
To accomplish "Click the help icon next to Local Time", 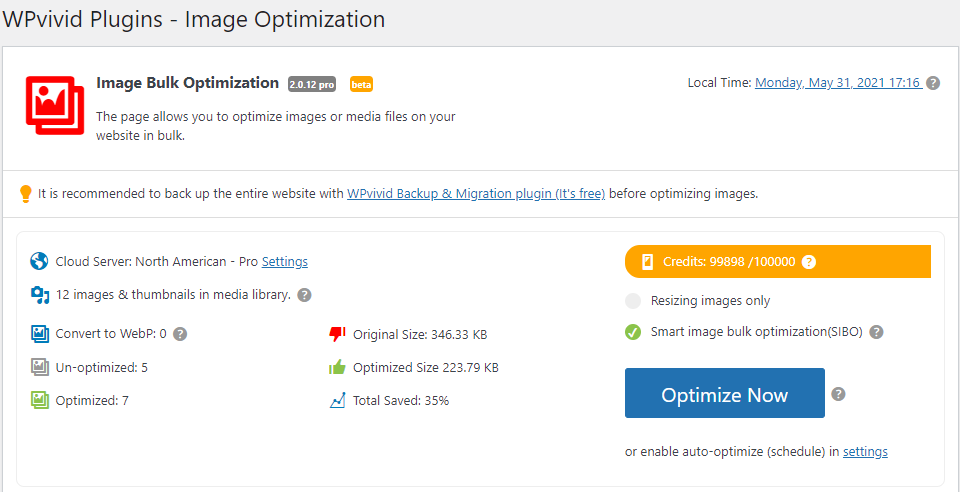I will (932, 83).
